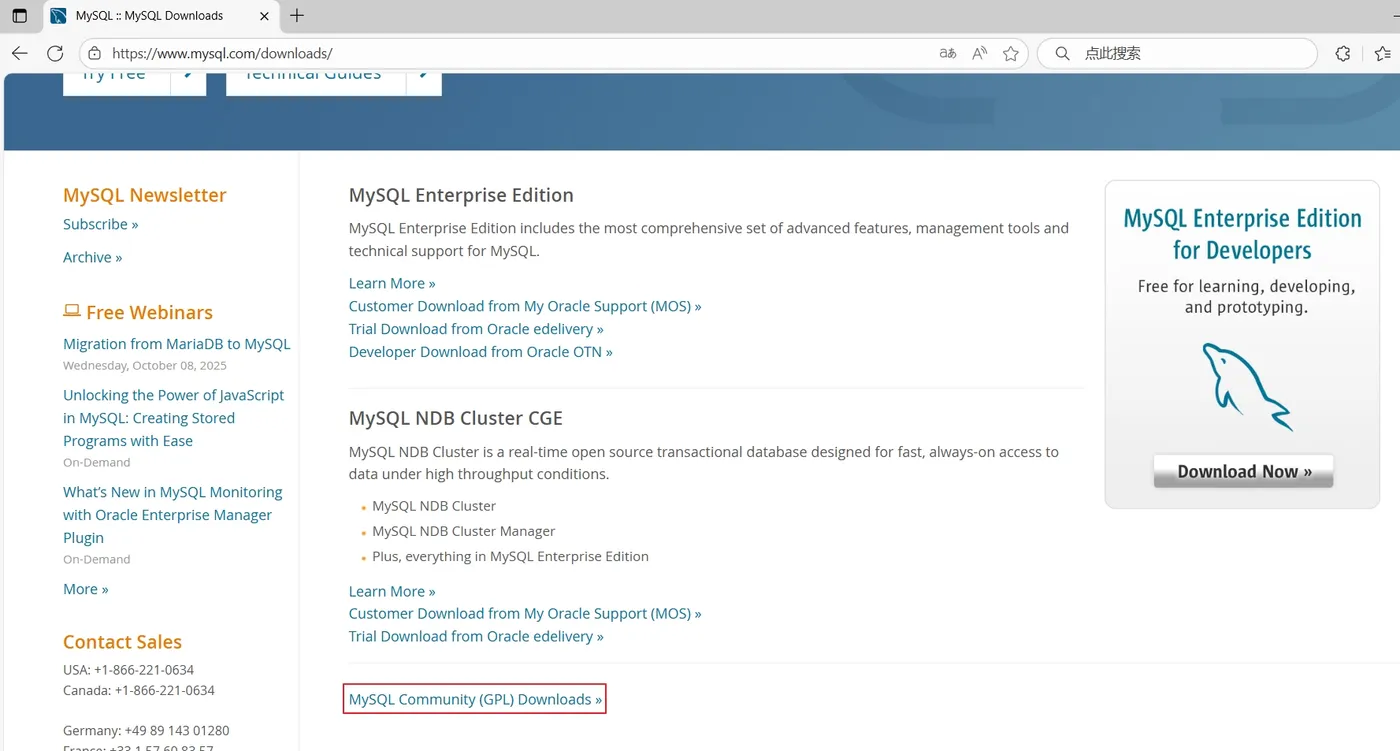Open Enterprise Edition Trial Download from edelivery
This screenshot has width=1400, height=751.
(x=476, y=329)
